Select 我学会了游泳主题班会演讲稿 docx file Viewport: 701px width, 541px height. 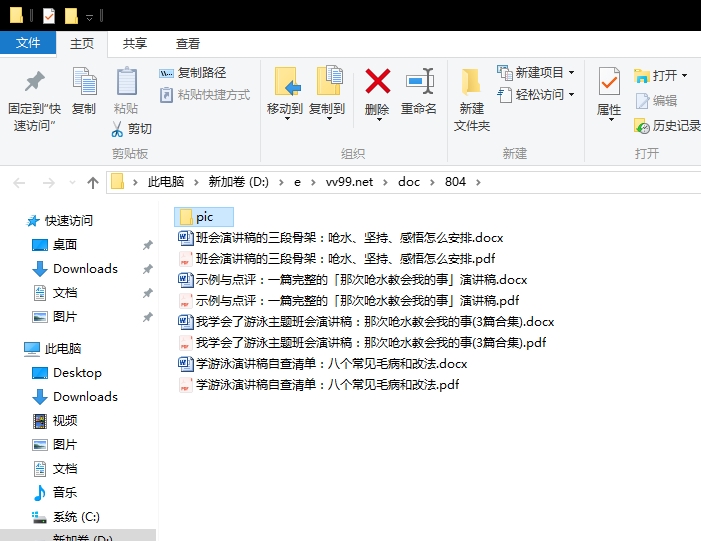[366, 321]
